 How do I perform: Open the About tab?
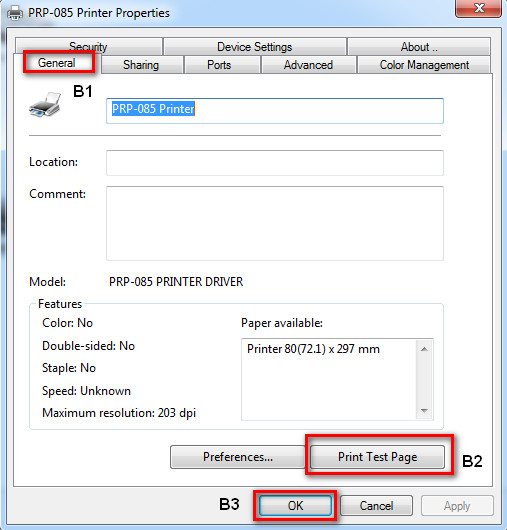(419, 46)
